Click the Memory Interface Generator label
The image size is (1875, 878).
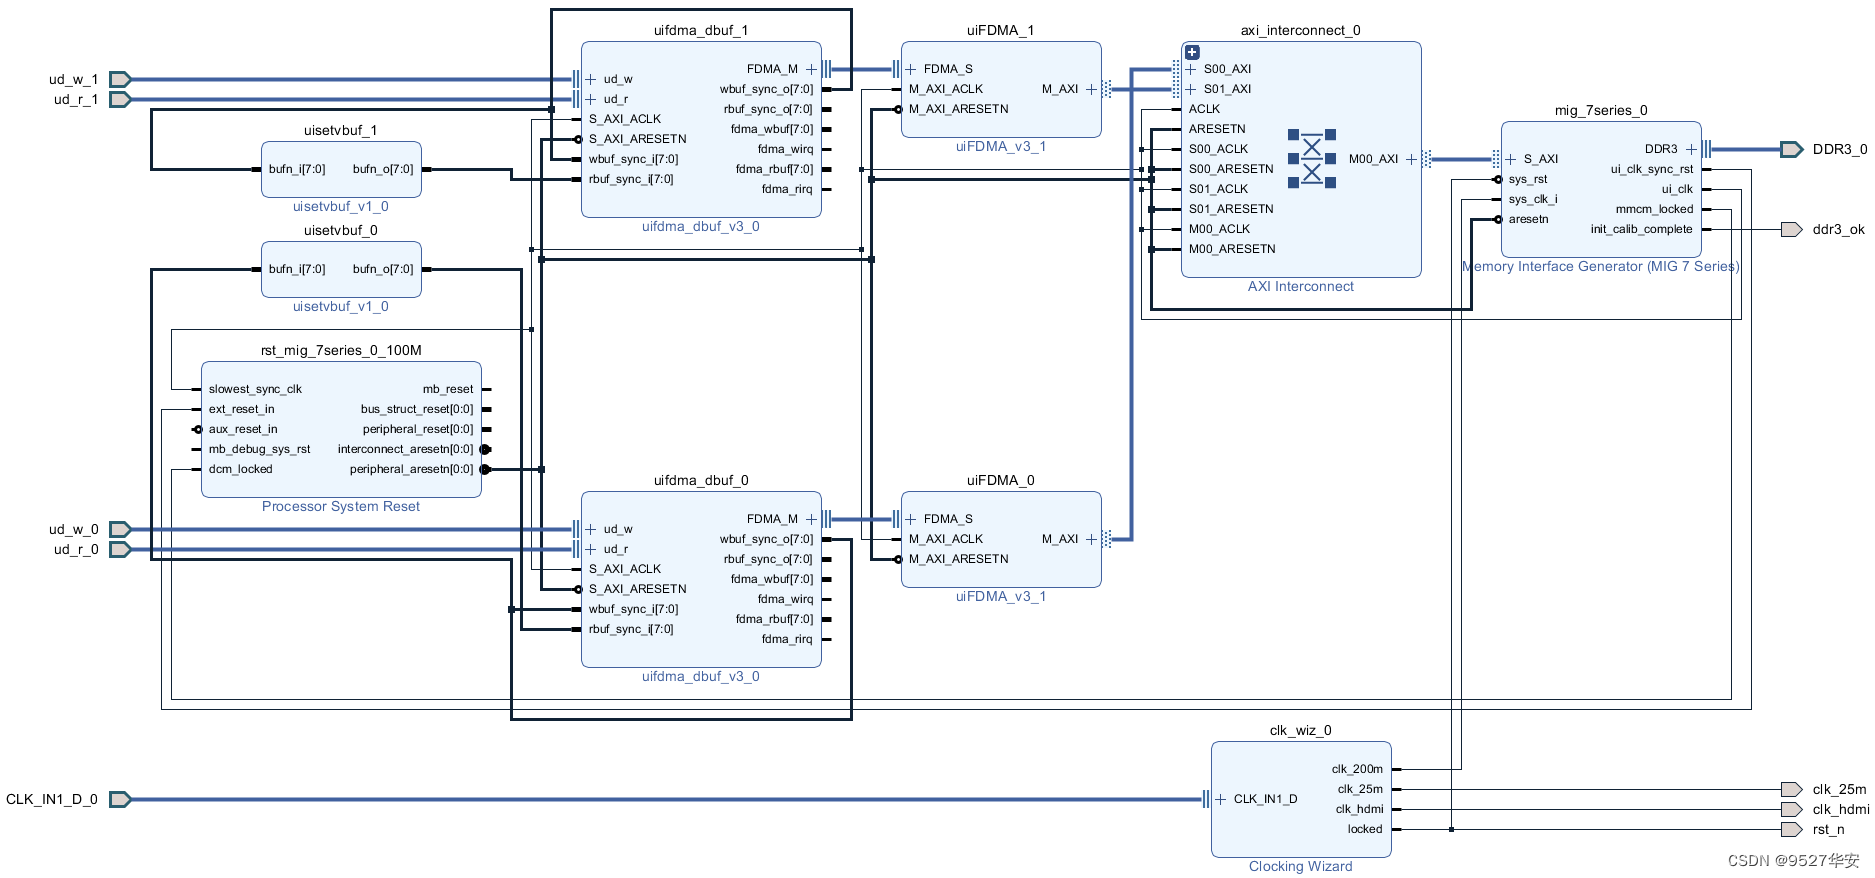coord(1601,266)
